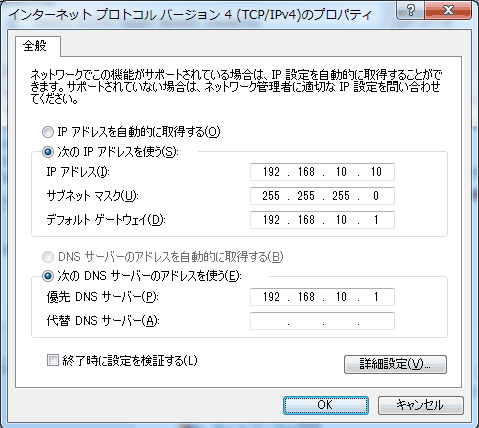Click the empty 代替 DNS サーバー field
The height and width of the screenshot is (428, 479).
point(322,321)
